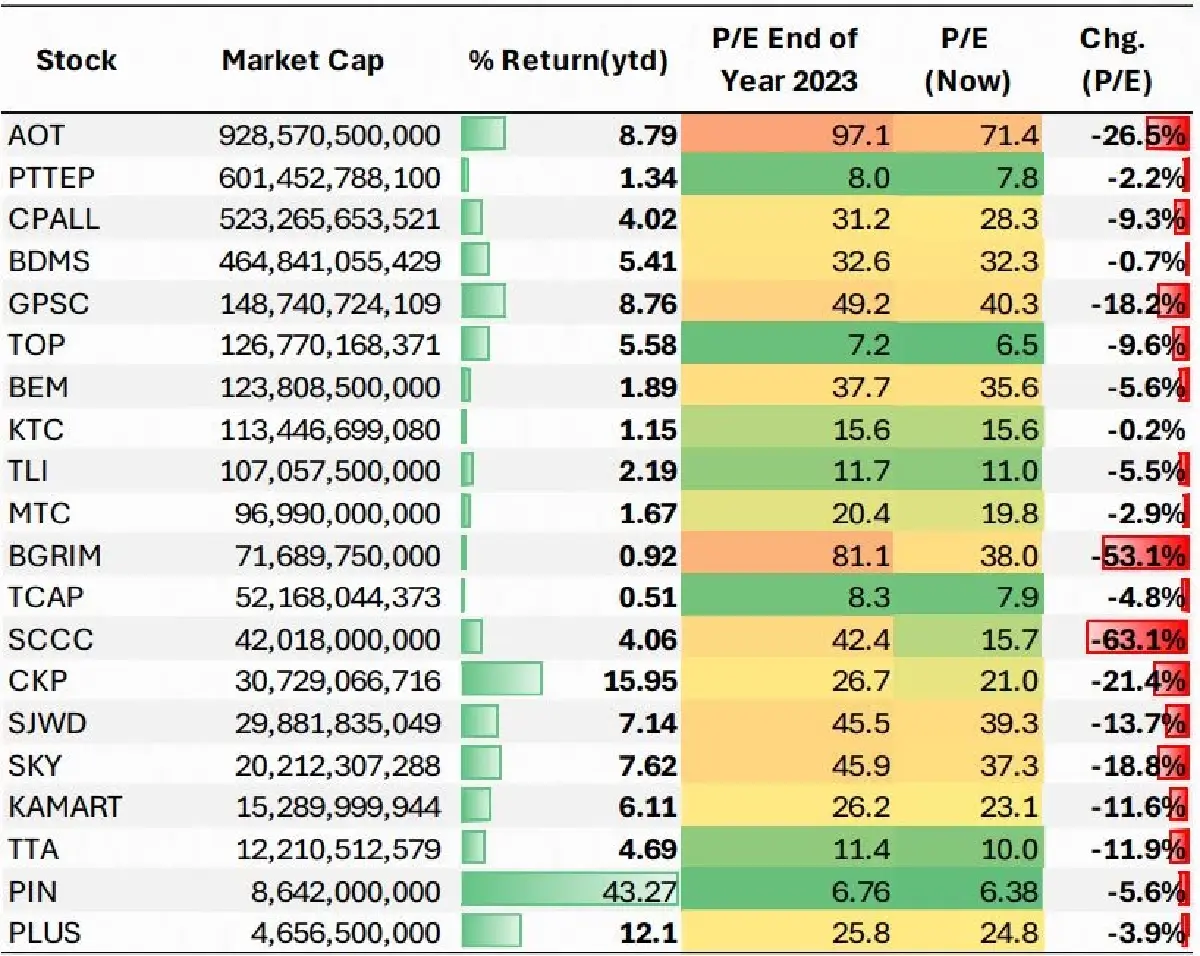Click the Stock column header

tap(77, 60)
